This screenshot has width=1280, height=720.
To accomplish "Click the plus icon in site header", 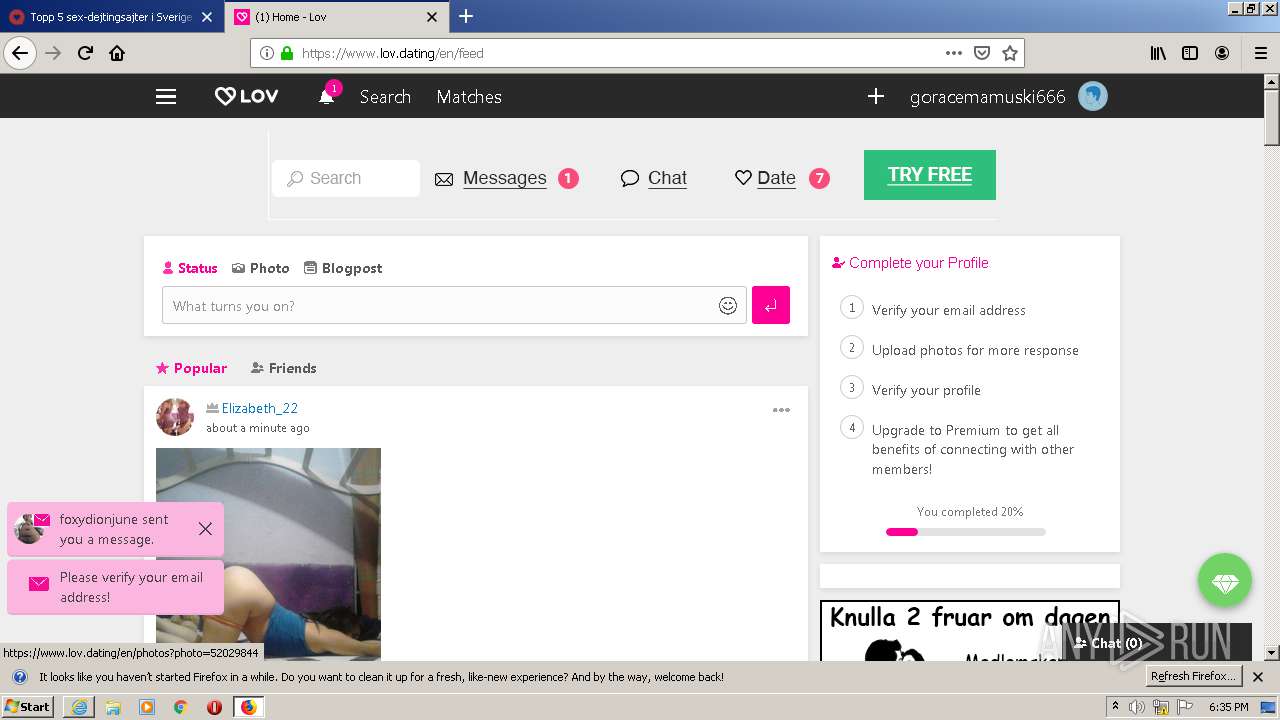I will tap(876, 96).
